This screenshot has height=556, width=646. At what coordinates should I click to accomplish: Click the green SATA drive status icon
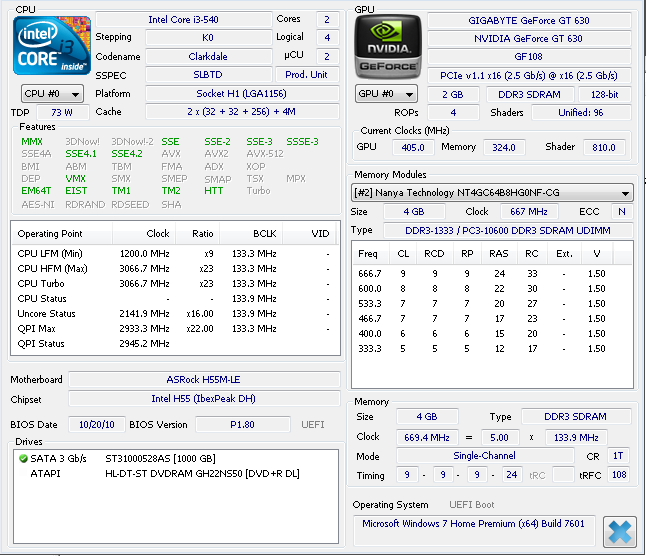pos(23,458)
